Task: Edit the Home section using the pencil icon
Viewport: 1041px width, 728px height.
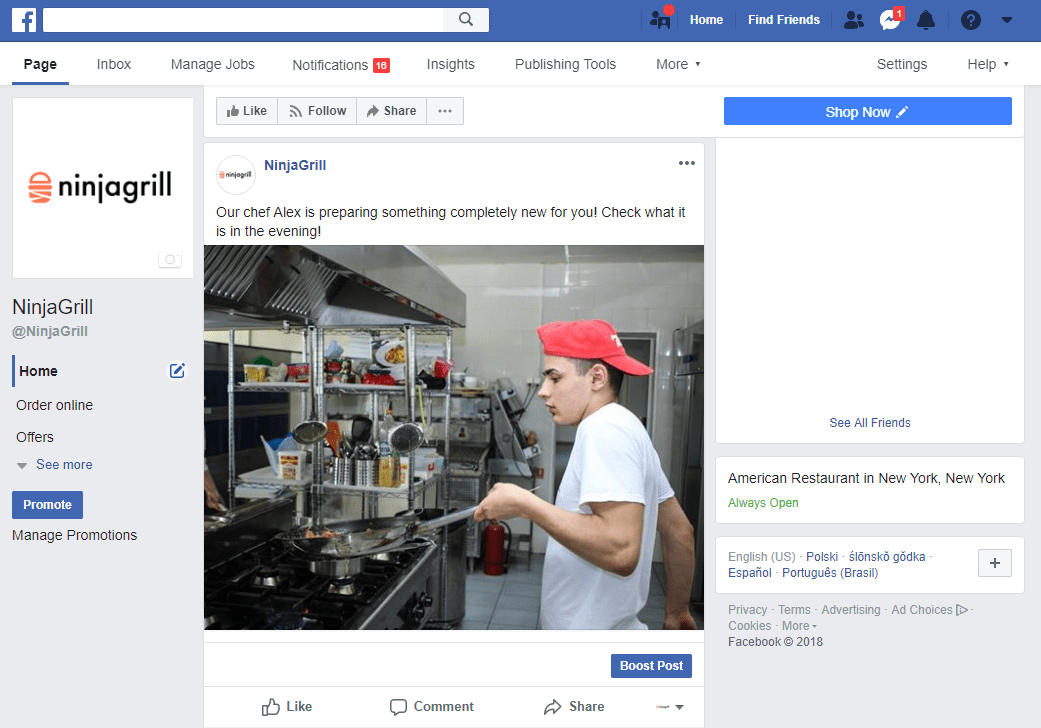Action: (x=177, y=370)
